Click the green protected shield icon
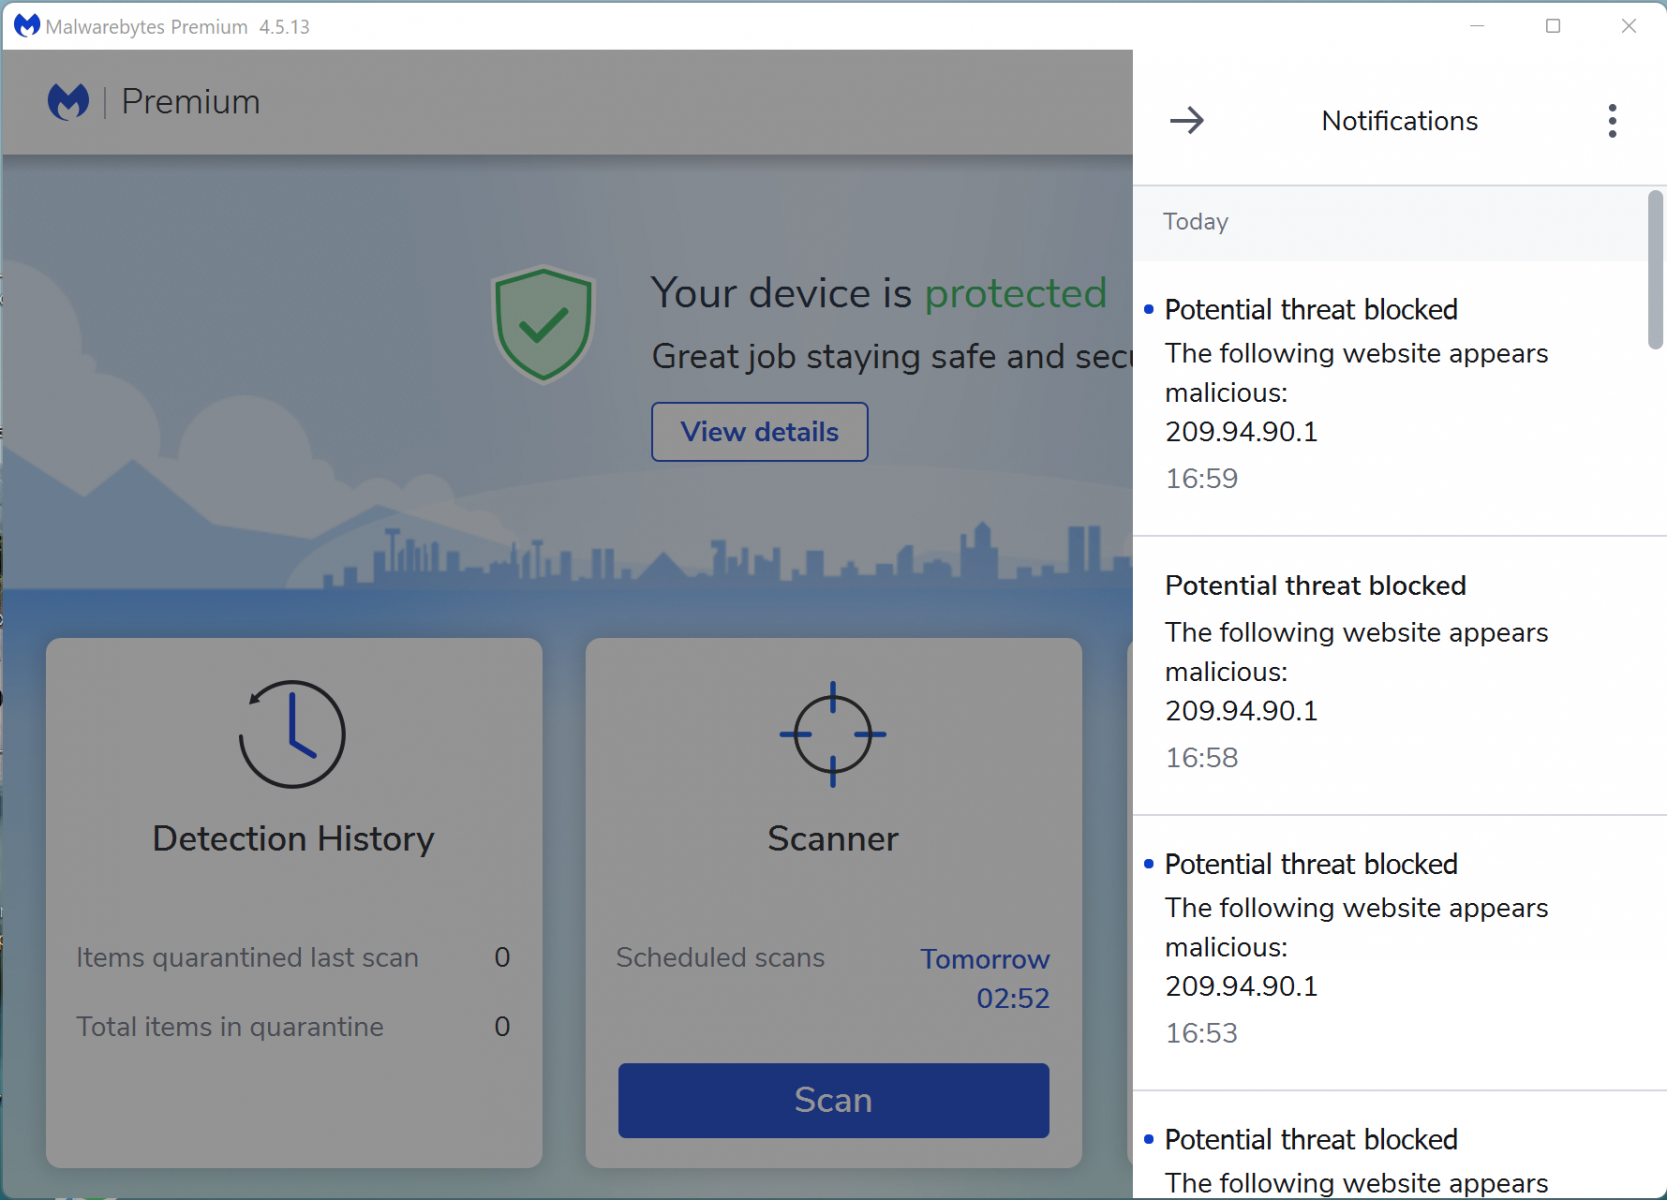Image resolution: width=1667 pixels, height=1200 pixels. pyautogui.click(x=543, y=324)
